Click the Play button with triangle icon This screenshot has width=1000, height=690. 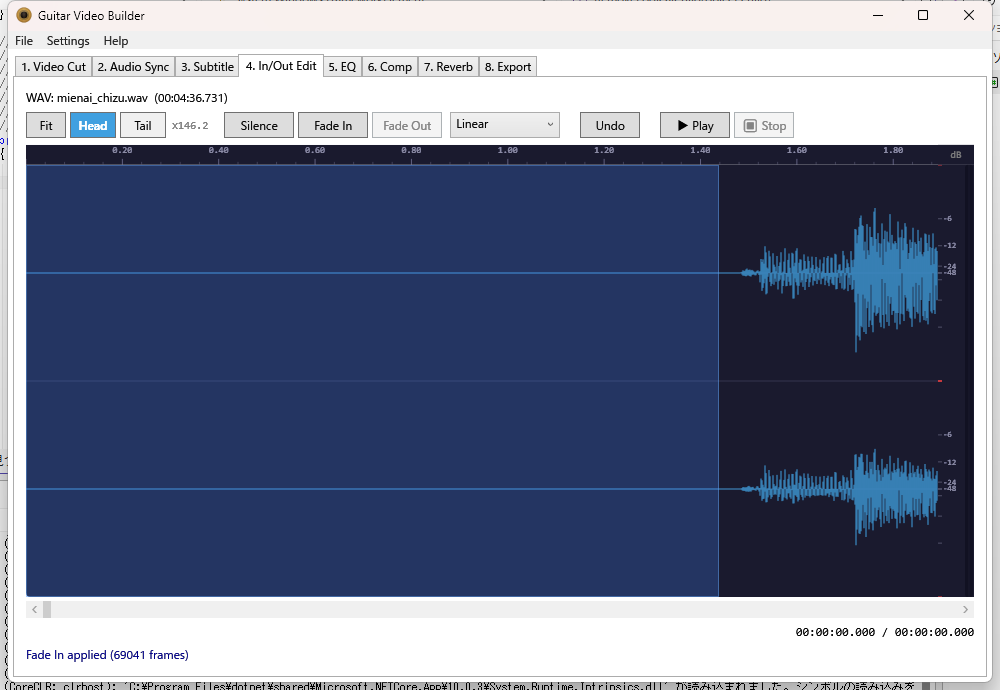coord(694,125)
